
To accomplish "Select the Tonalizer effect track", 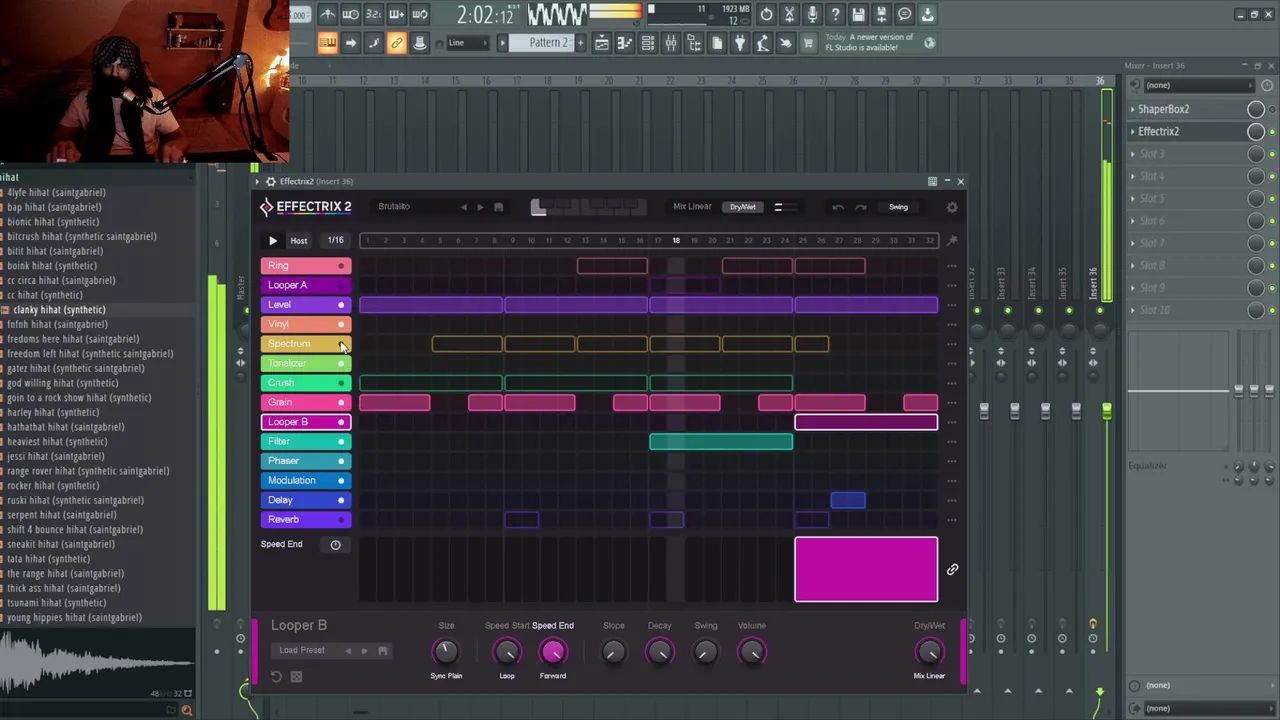I will point(306,363).
